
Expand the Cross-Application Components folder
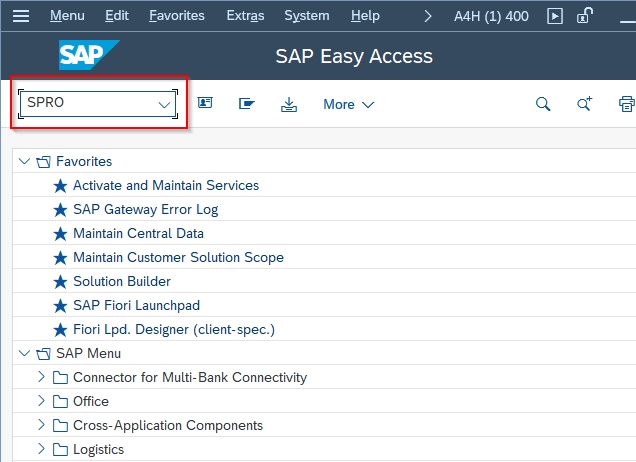pos(41,425)
